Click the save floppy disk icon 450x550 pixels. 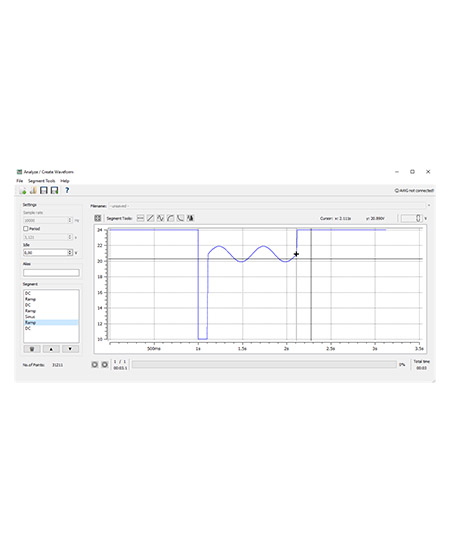click(x=44, y=190)
